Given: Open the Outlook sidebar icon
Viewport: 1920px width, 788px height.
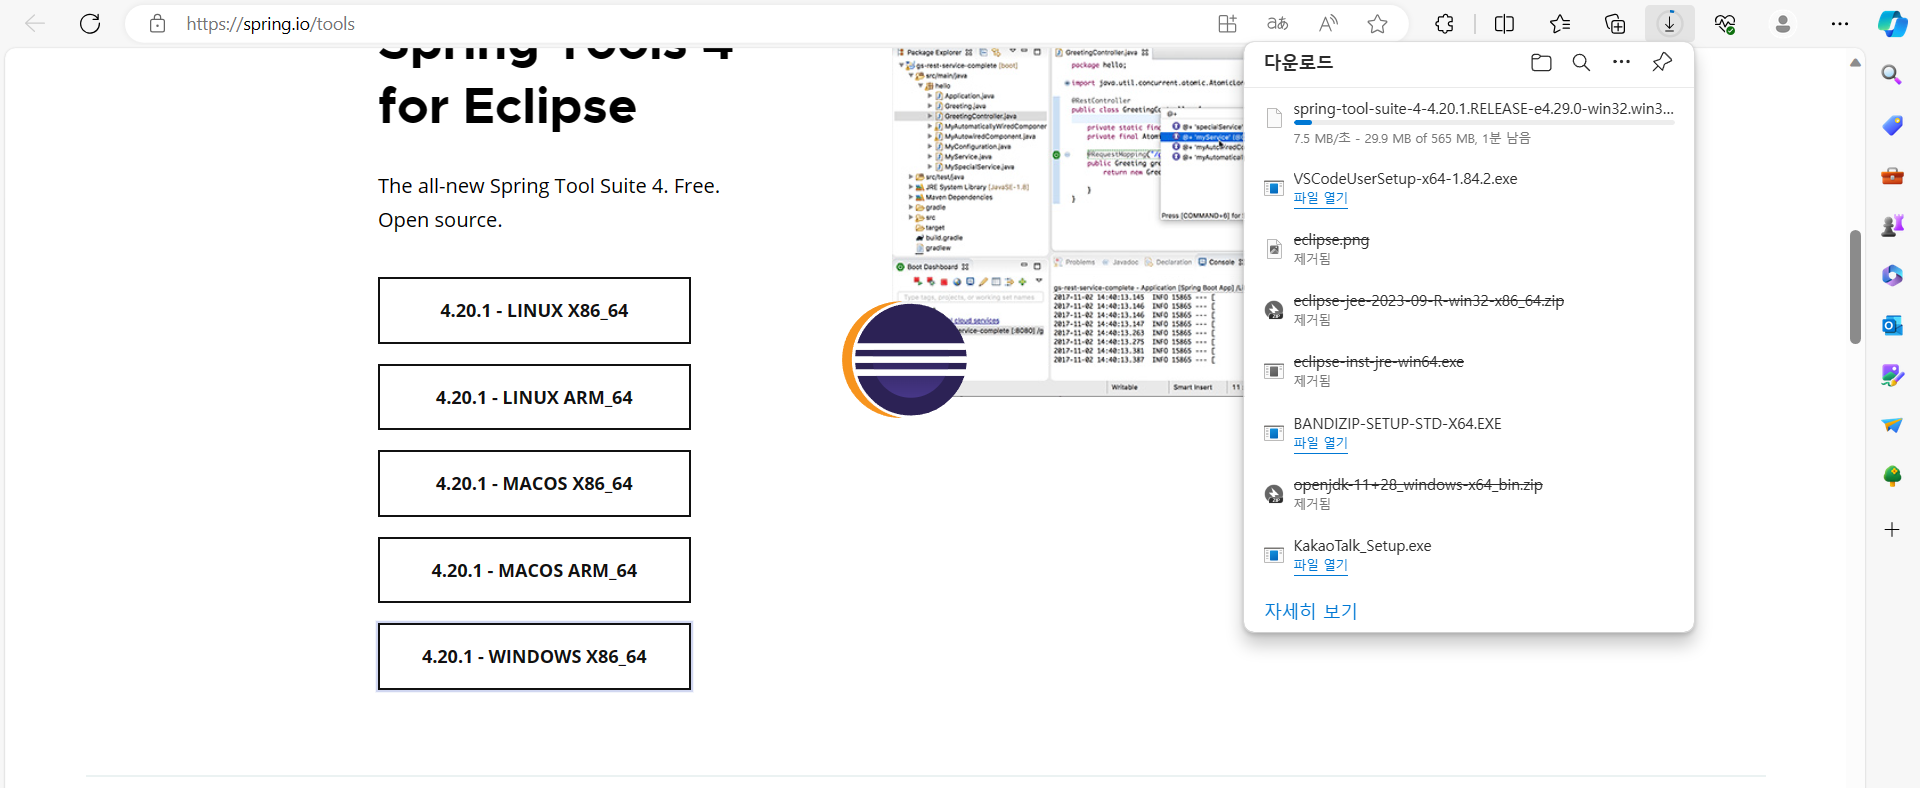Looking at the screenshot, I should point(1892,325).
